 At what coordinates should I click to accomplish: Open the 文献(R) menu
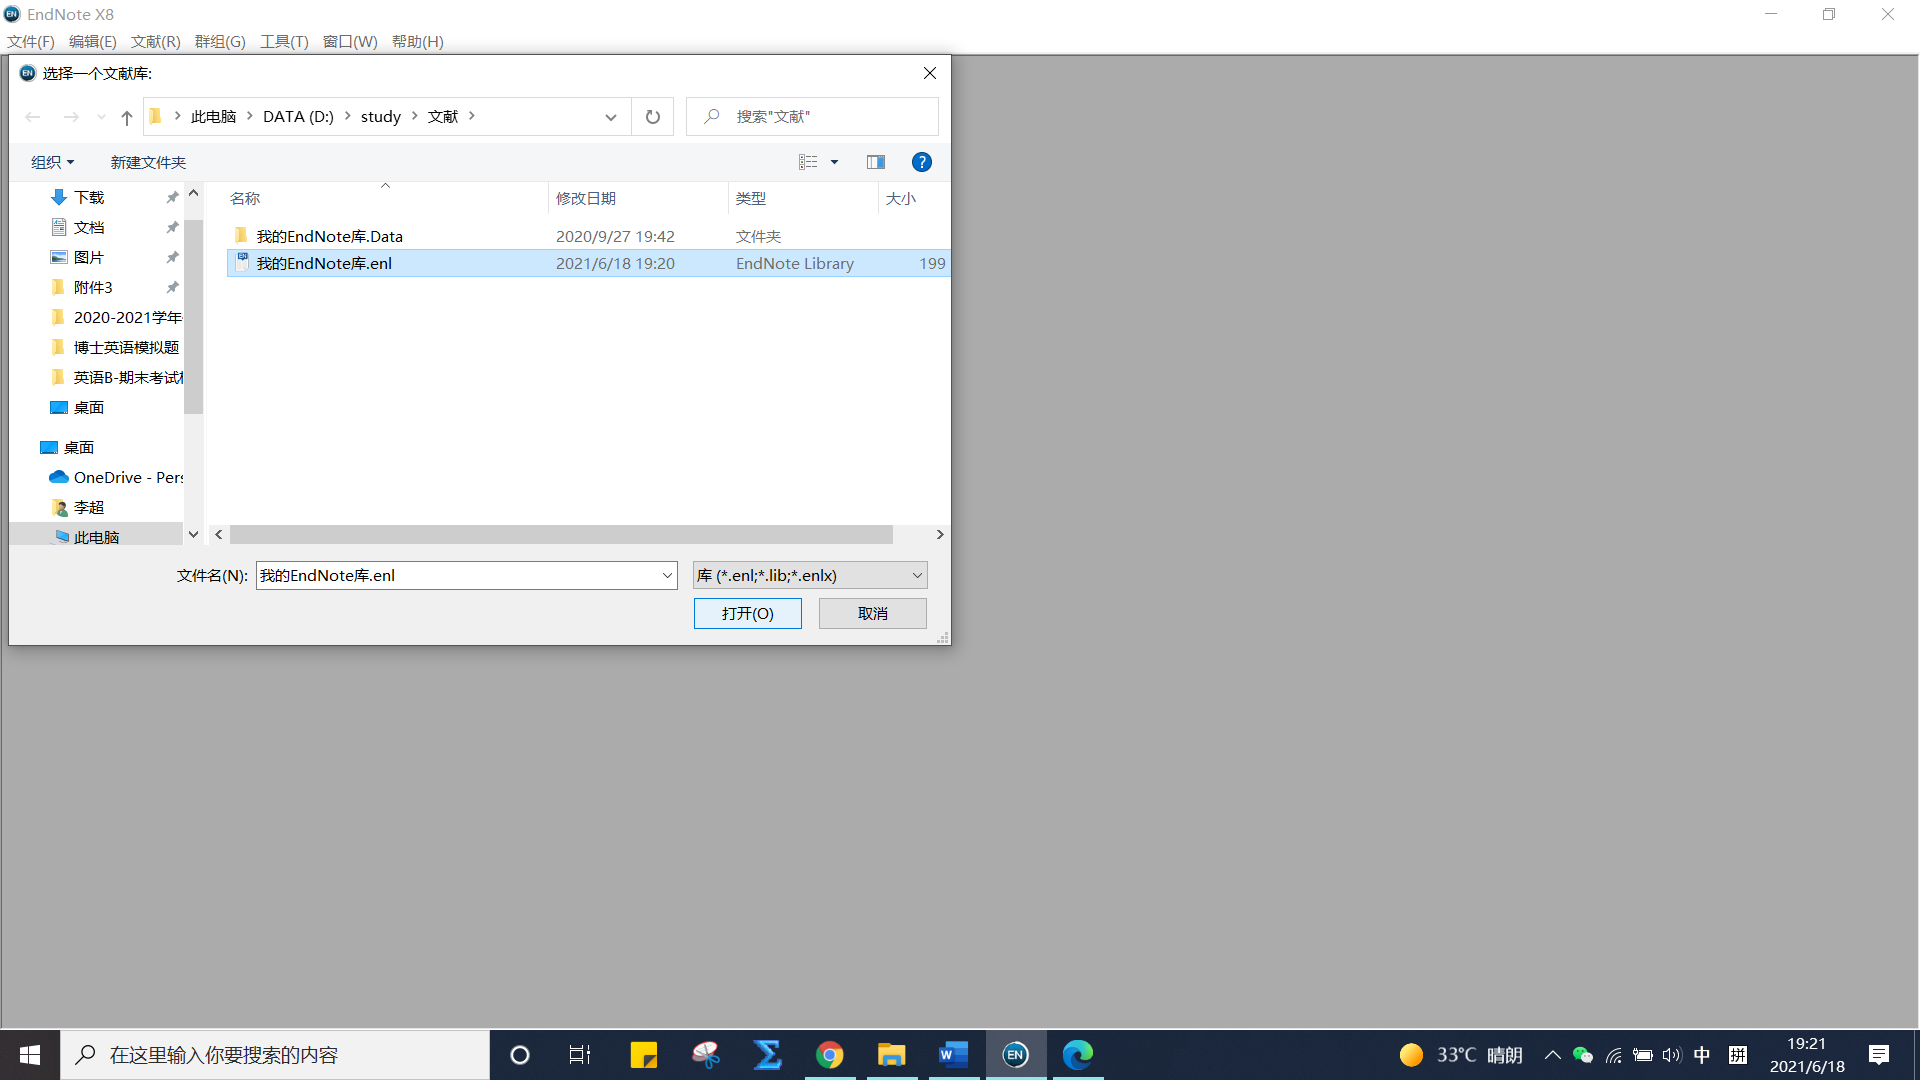pyautogui.click(x=154, y=41)
